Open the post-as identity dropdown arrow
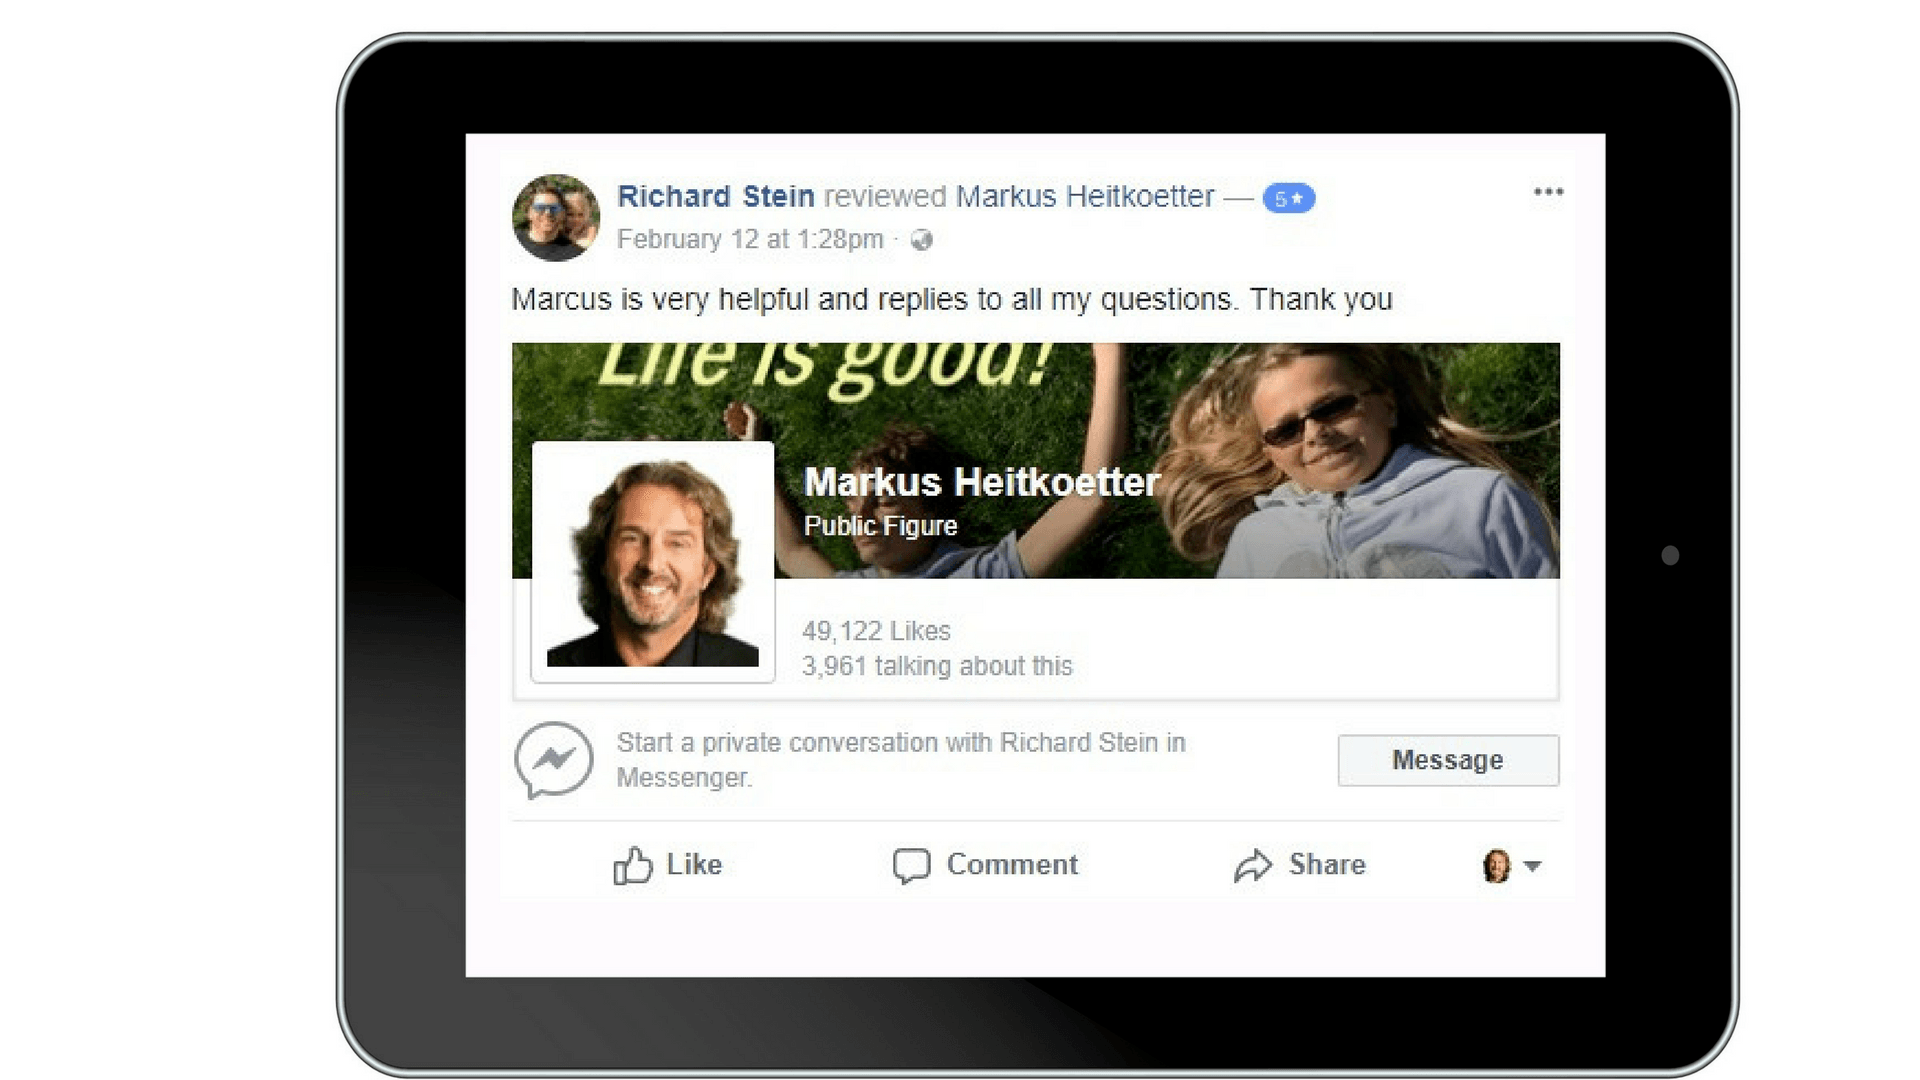This screenshot has width=1920, height=1080. (x=1532, y=866)
